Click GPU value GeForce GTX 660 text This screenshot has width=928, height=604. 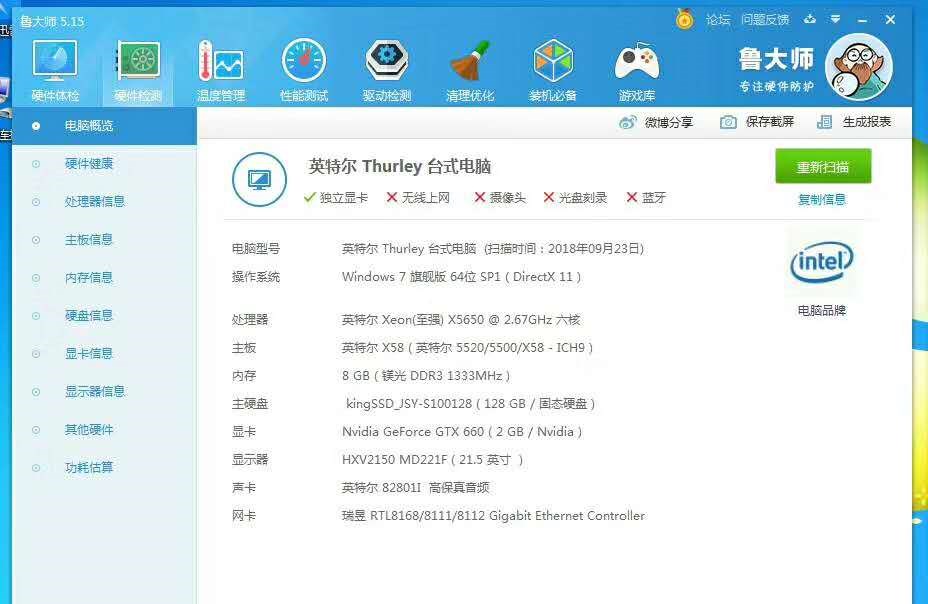462,432
